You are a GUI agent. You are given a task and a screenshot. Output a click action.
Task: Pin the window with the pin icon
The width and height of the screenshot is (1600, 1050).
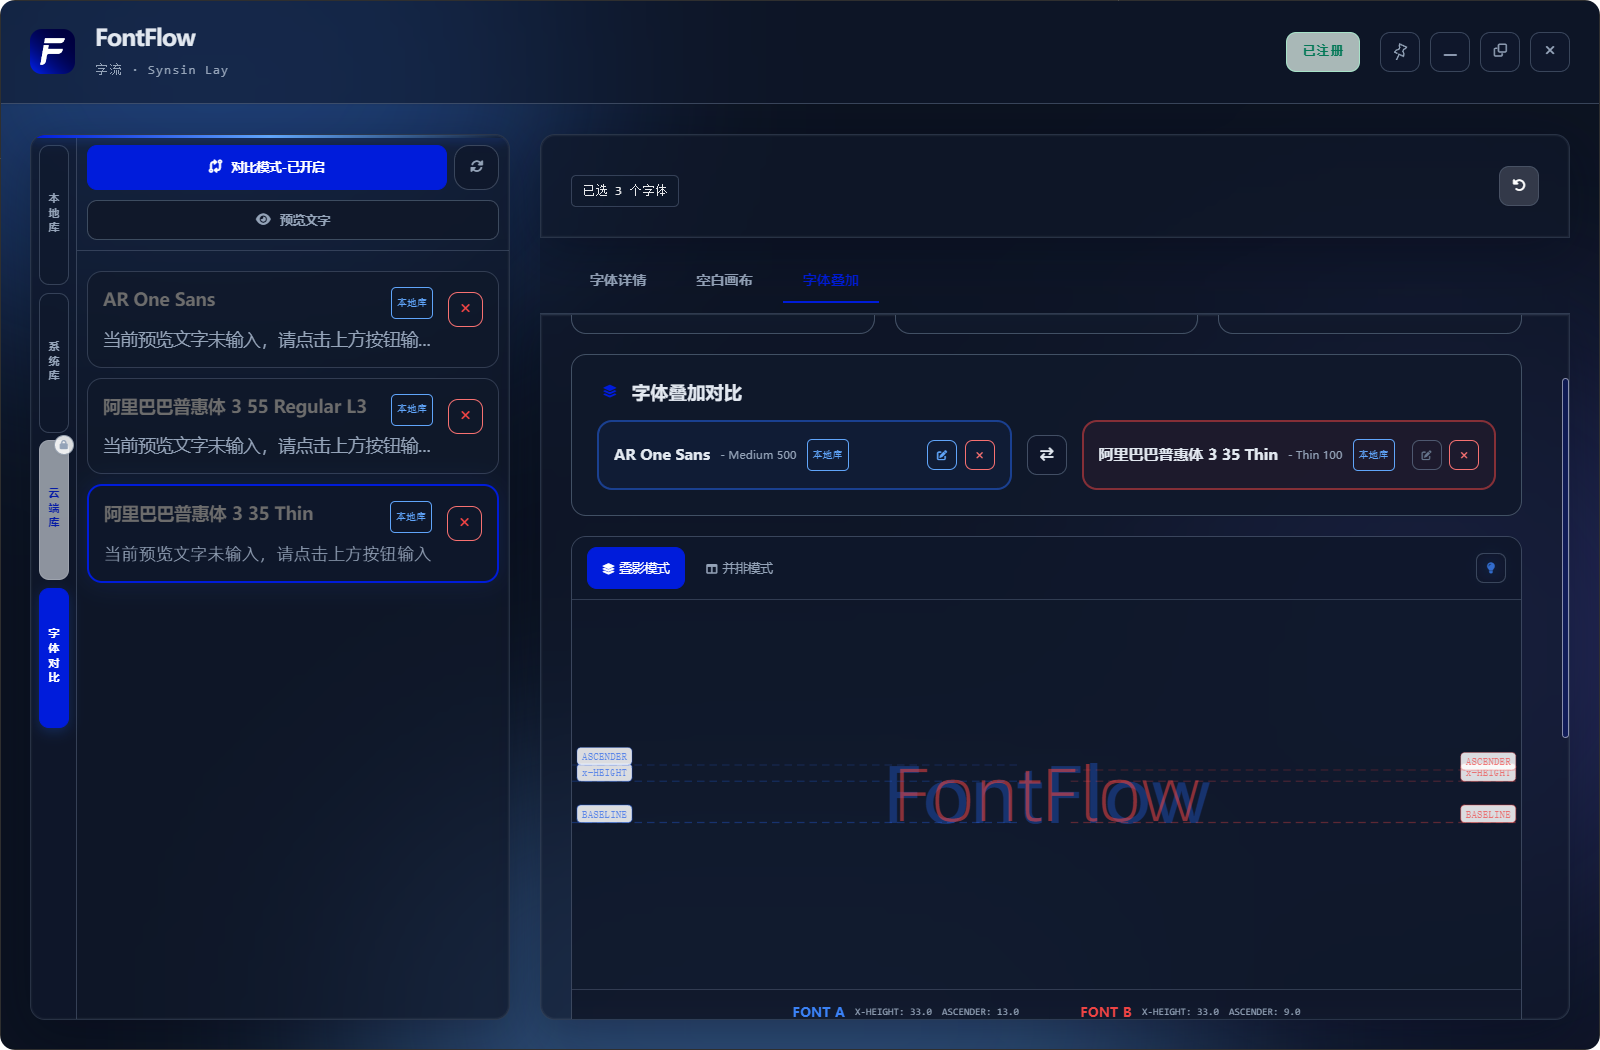point(1400,51)
